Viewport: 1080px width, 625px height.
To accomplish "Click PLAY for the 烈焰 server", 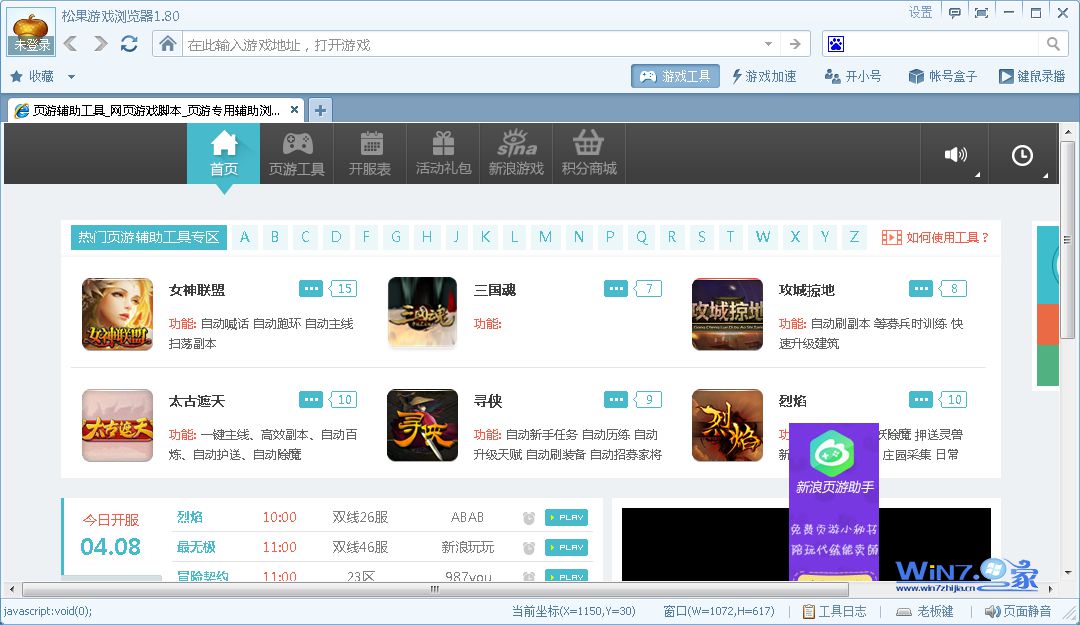I will pyautogui.click(x=565, y=518).
